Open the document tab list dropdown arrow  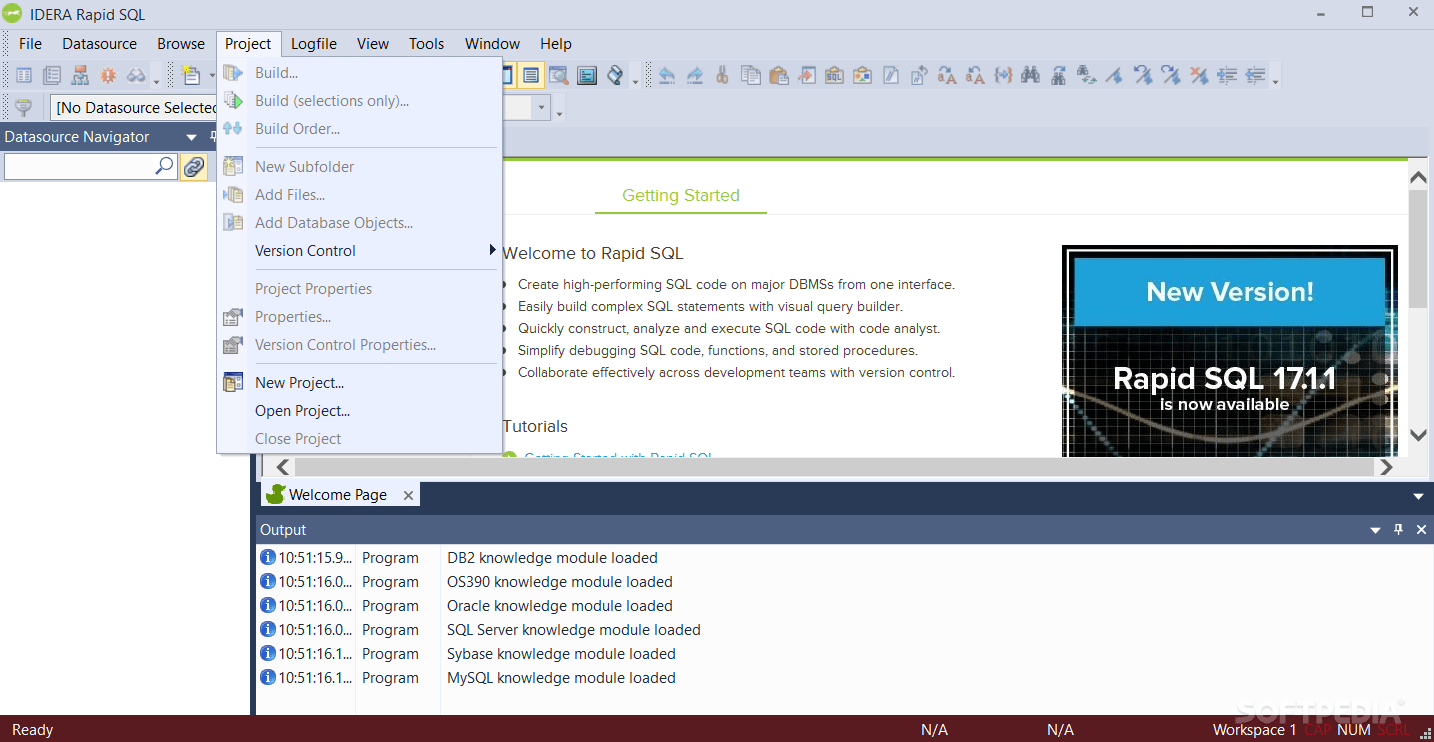(x=1418, y=496)
